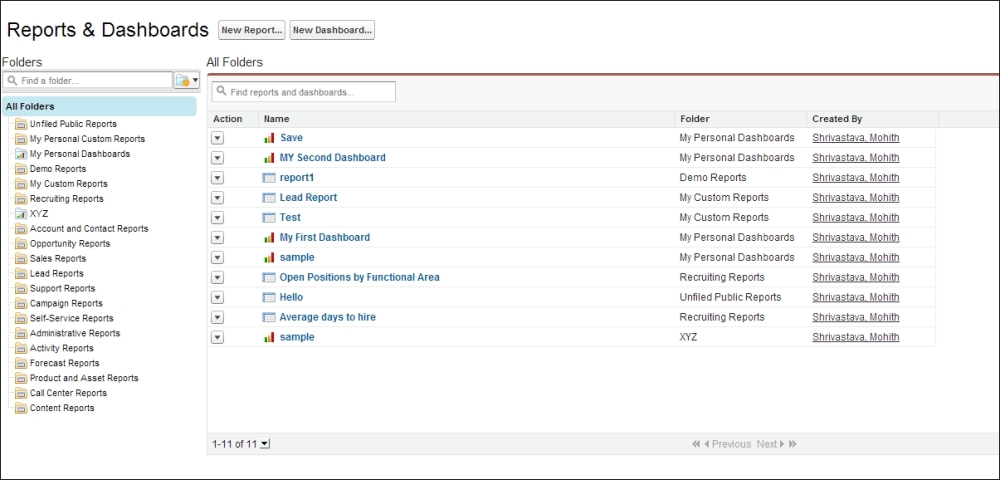Click the dashboard icon next to Save
Screen dimensions: 1000x480
(268, 138)
